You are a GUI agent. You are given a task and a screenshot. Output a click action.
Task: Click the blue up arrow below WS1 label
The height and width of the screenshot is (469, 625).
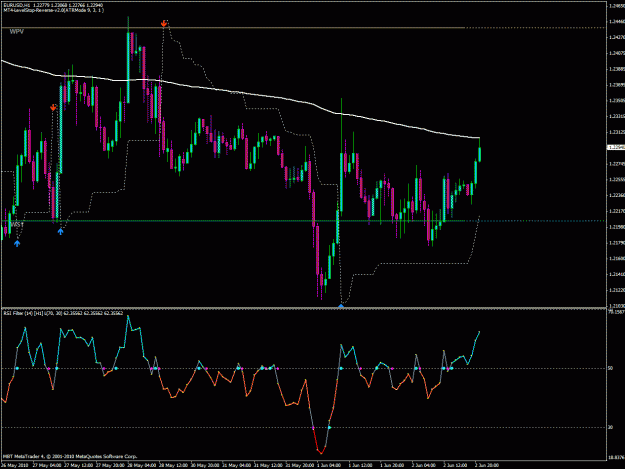[x=17, y=243]
